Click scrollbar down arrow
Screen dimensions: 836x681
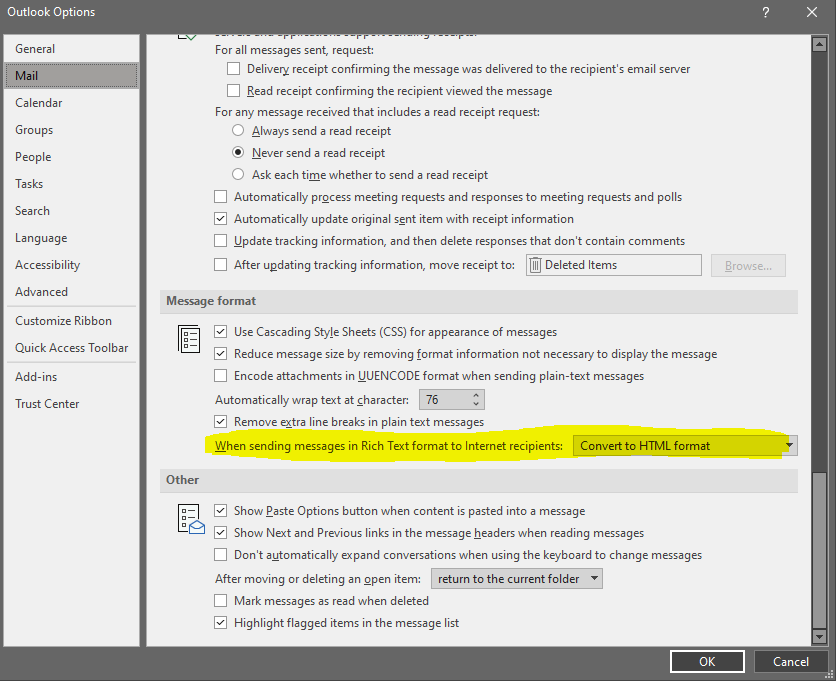tap(819, 636)
